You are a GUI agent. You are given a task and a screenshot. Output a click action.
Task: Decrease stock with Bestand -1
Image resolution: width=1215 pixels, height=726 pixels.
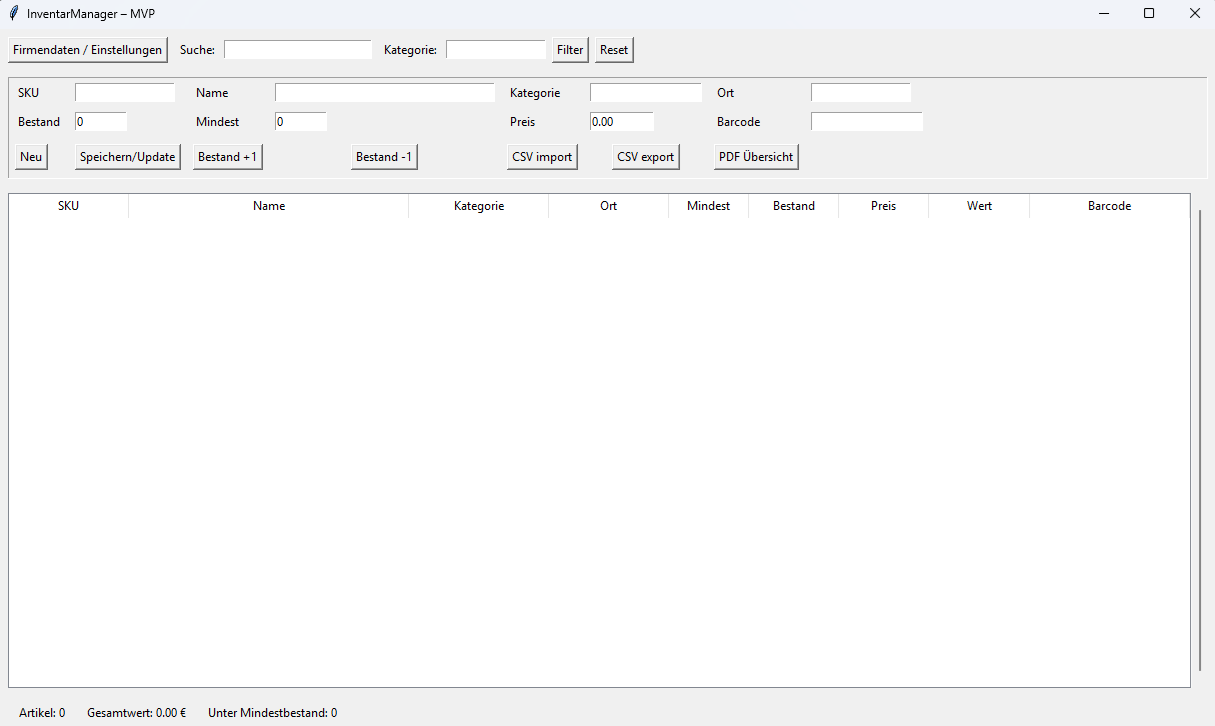click(384, 157)
